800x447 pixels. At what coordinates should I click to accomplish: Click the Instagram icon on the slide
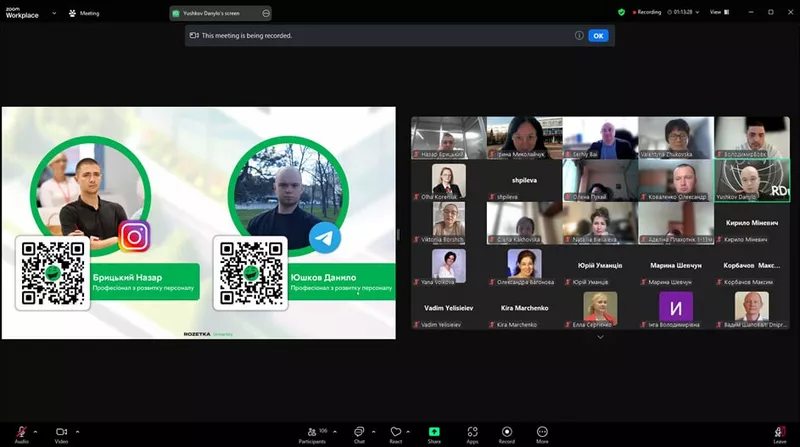coord(134,236)
